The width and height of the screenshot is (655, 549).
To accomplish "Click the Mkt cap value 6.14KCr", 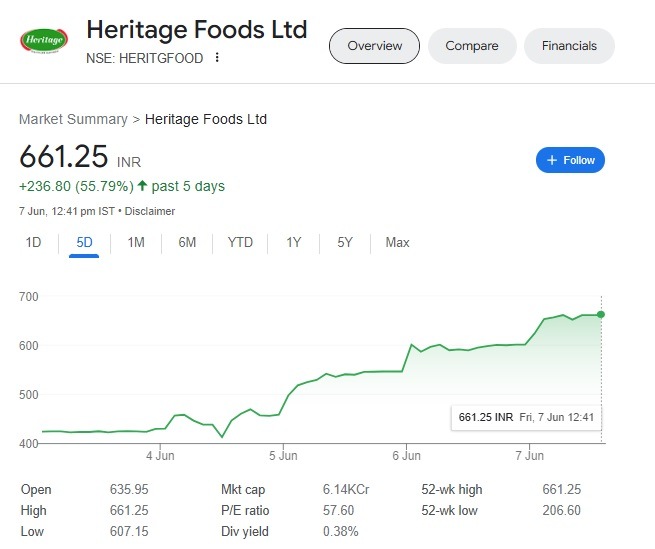I will pyautogui.click(x=346, y=489).
